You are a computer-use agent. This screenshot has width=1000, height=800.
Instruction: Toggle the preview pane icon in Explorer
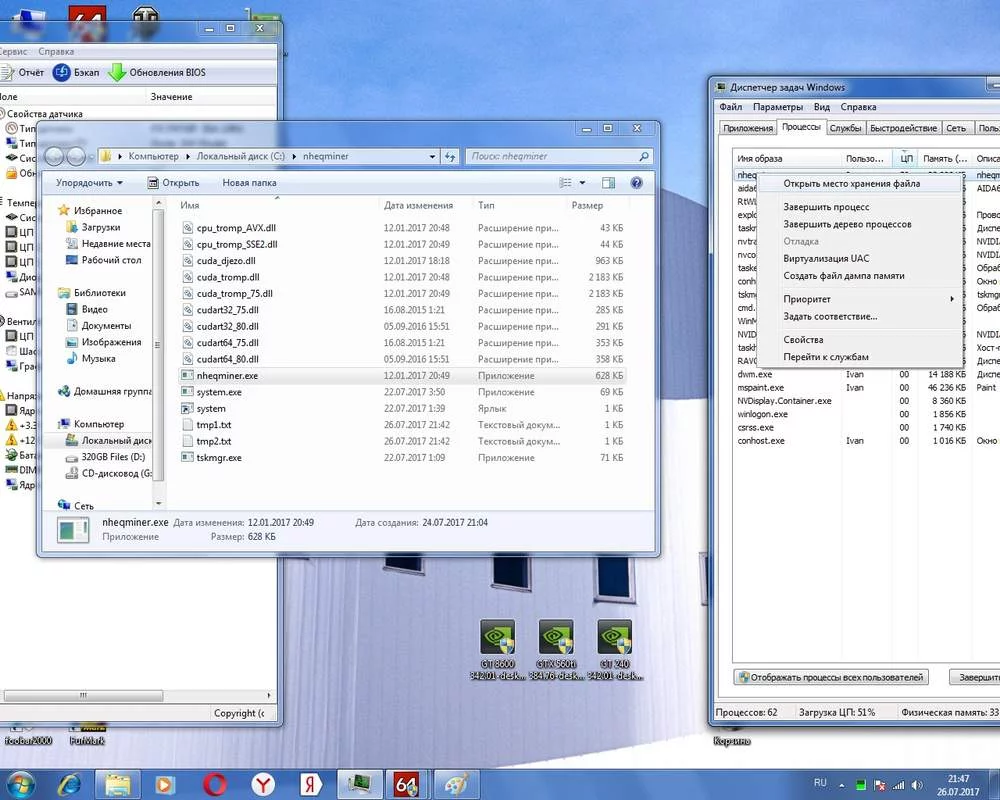point(608,183)
